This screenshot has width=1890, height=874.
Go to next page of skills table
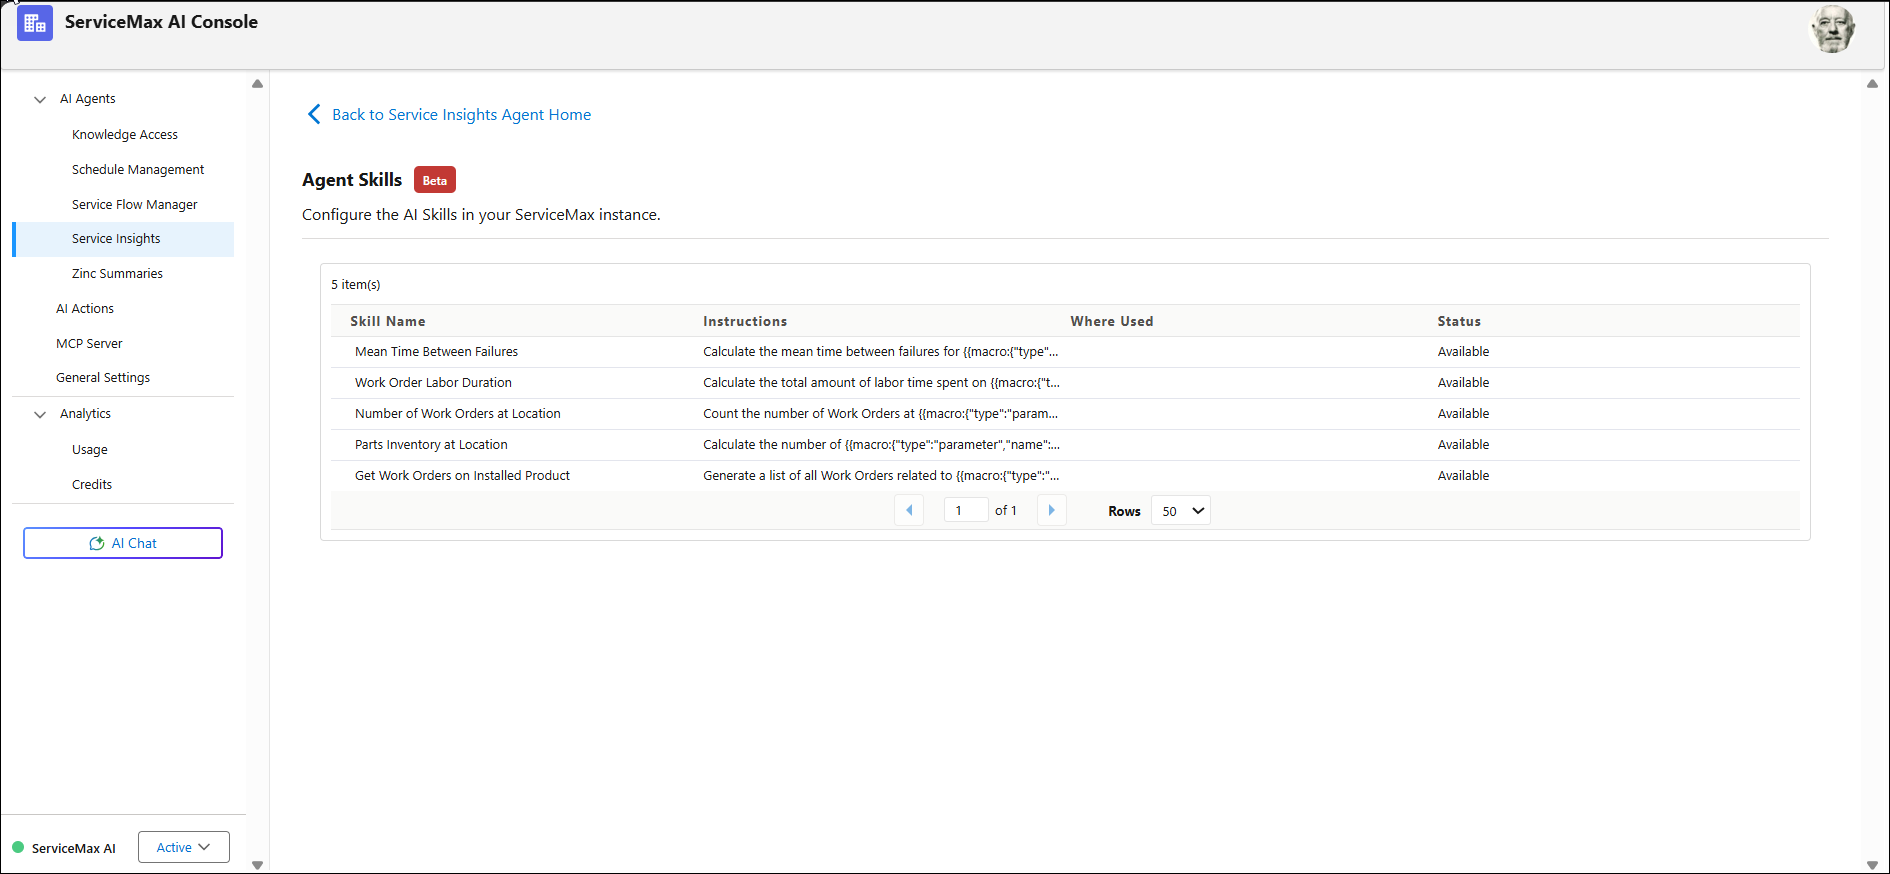pyautogui.click(x=1051, y=510)
